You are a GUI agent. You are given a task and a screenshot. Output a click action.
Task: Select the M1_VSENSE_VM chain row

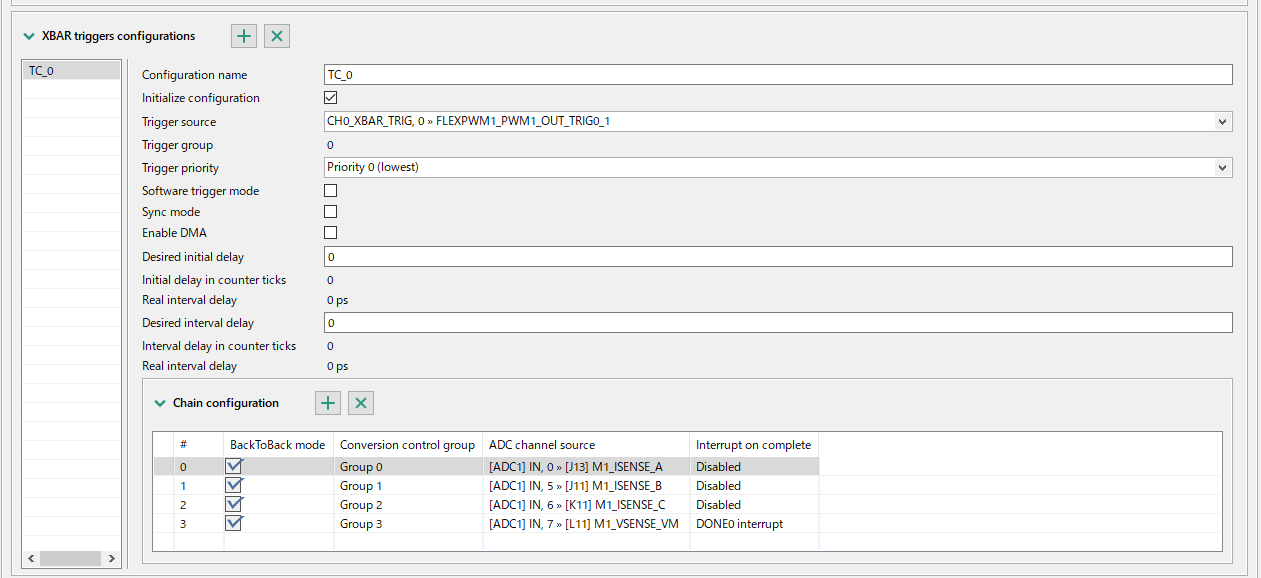(x=585, y=523)
